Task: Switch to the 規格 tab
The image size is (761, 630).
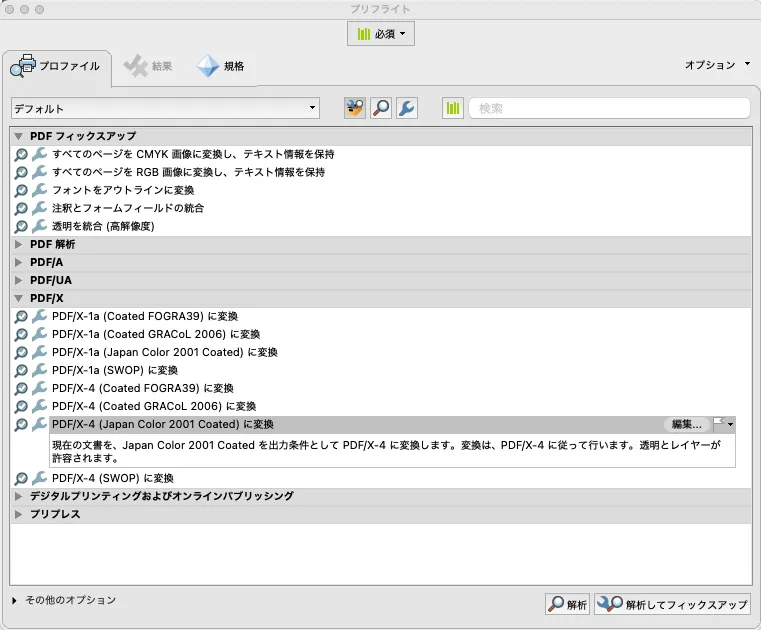Action: (x=222, y=66)
